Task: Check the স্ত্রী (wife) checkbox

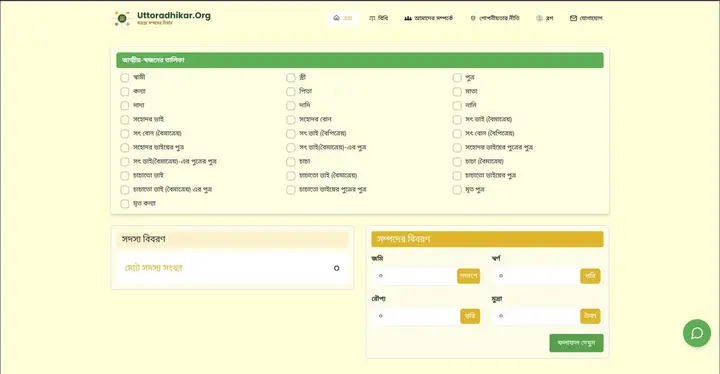Action: pos(291,78)
